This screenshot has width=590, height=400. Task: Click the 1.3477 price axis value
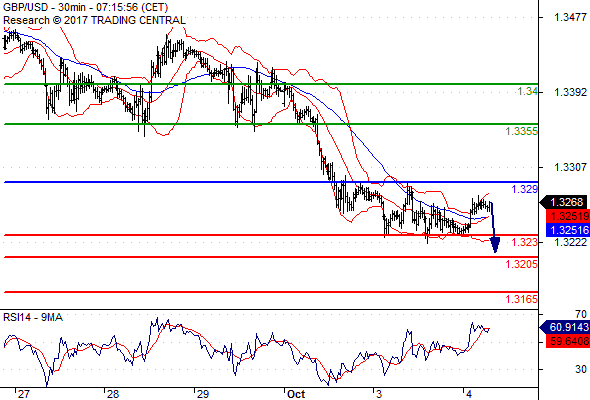click(570, 17)
